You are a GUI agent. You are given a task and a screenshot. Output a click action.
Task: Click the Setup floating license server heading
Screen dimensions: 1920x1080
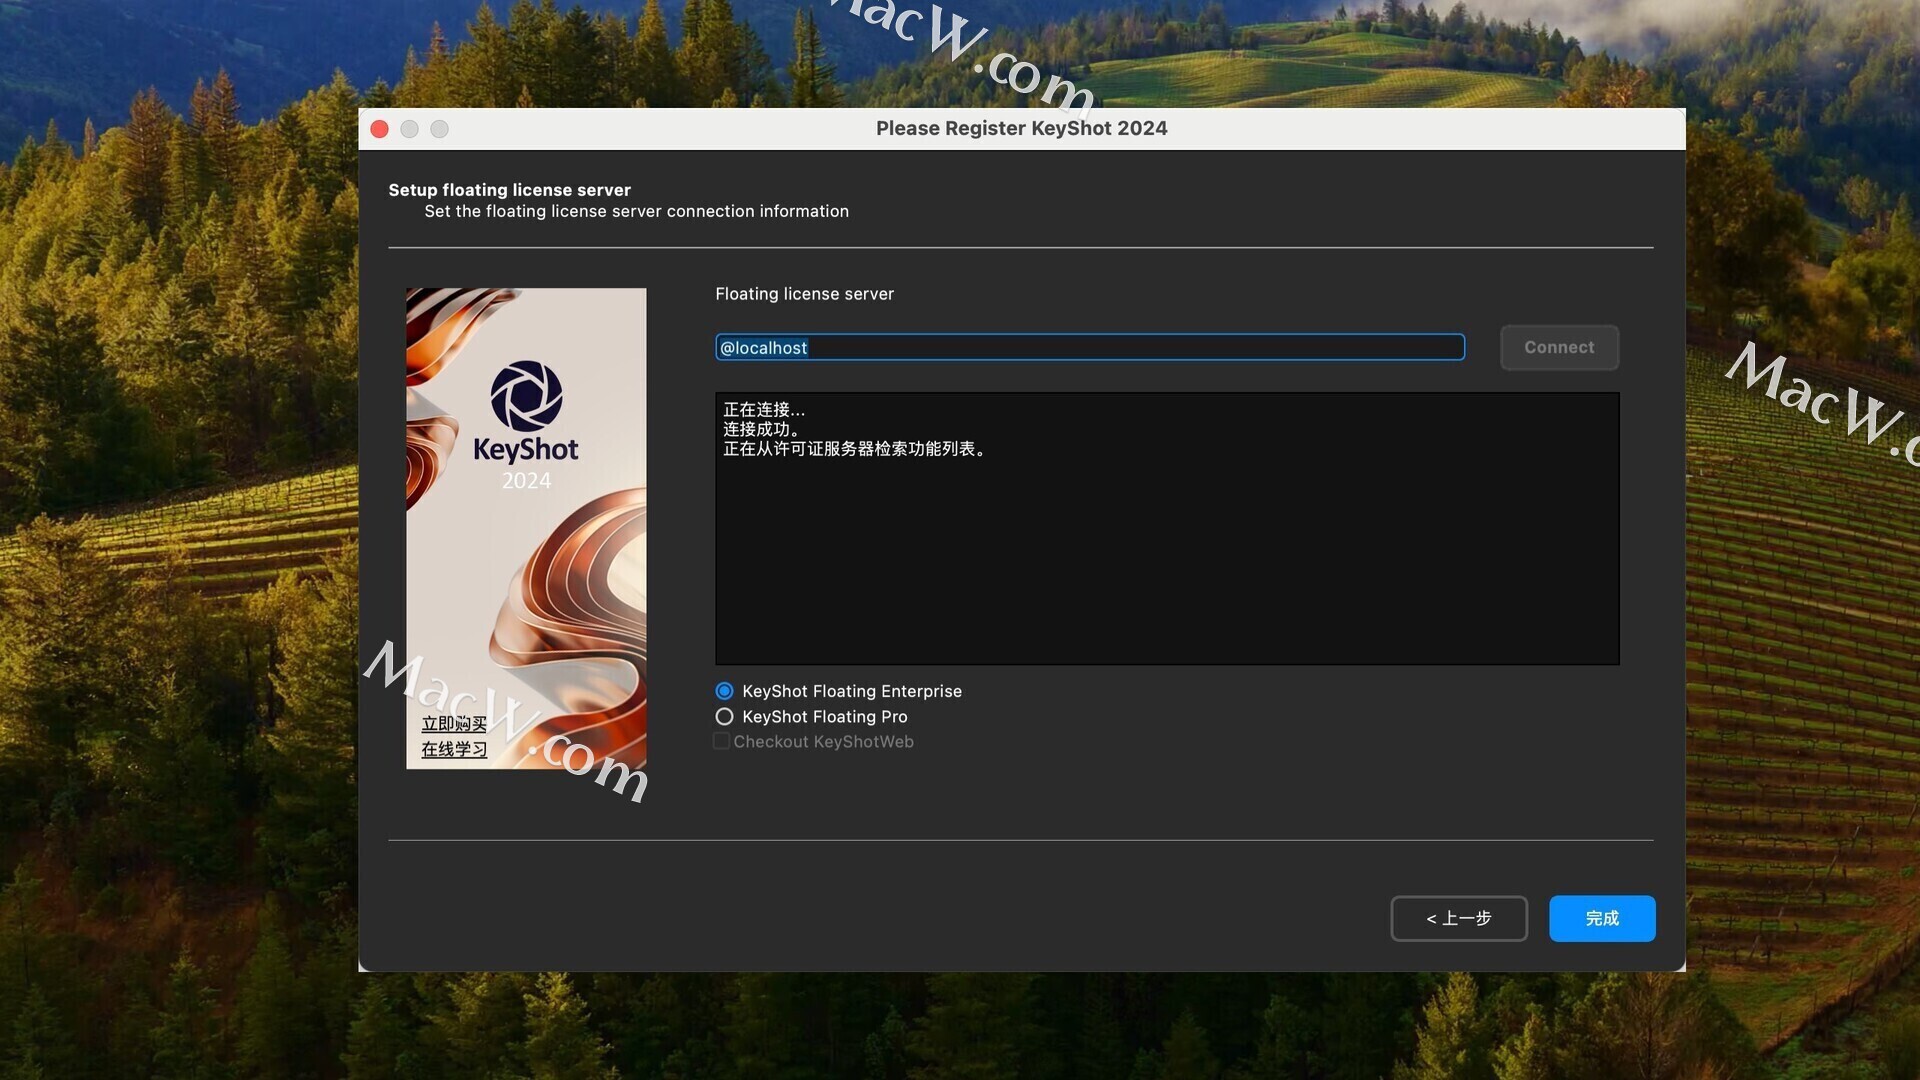click(509, 190)
